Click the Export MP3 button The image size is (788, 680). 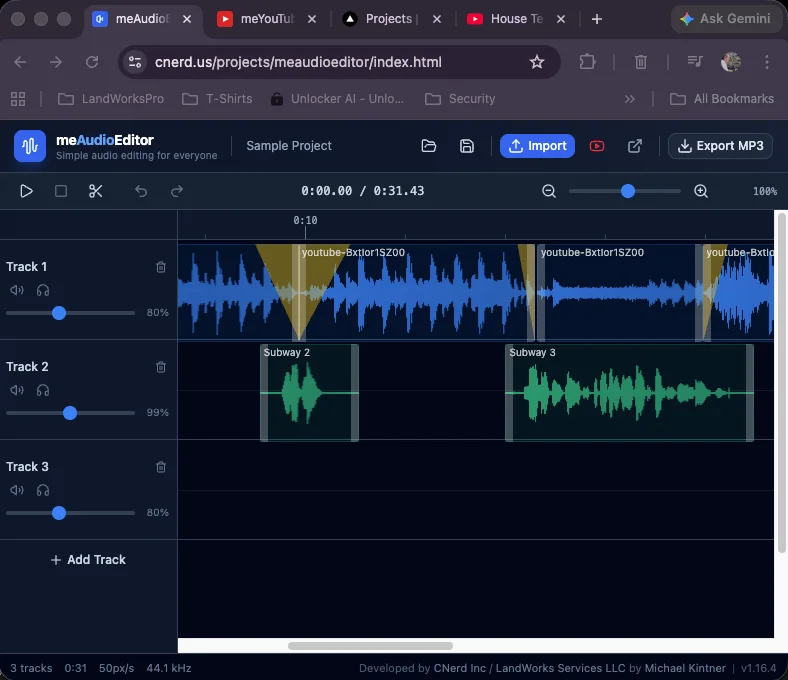tap(720, 146)
